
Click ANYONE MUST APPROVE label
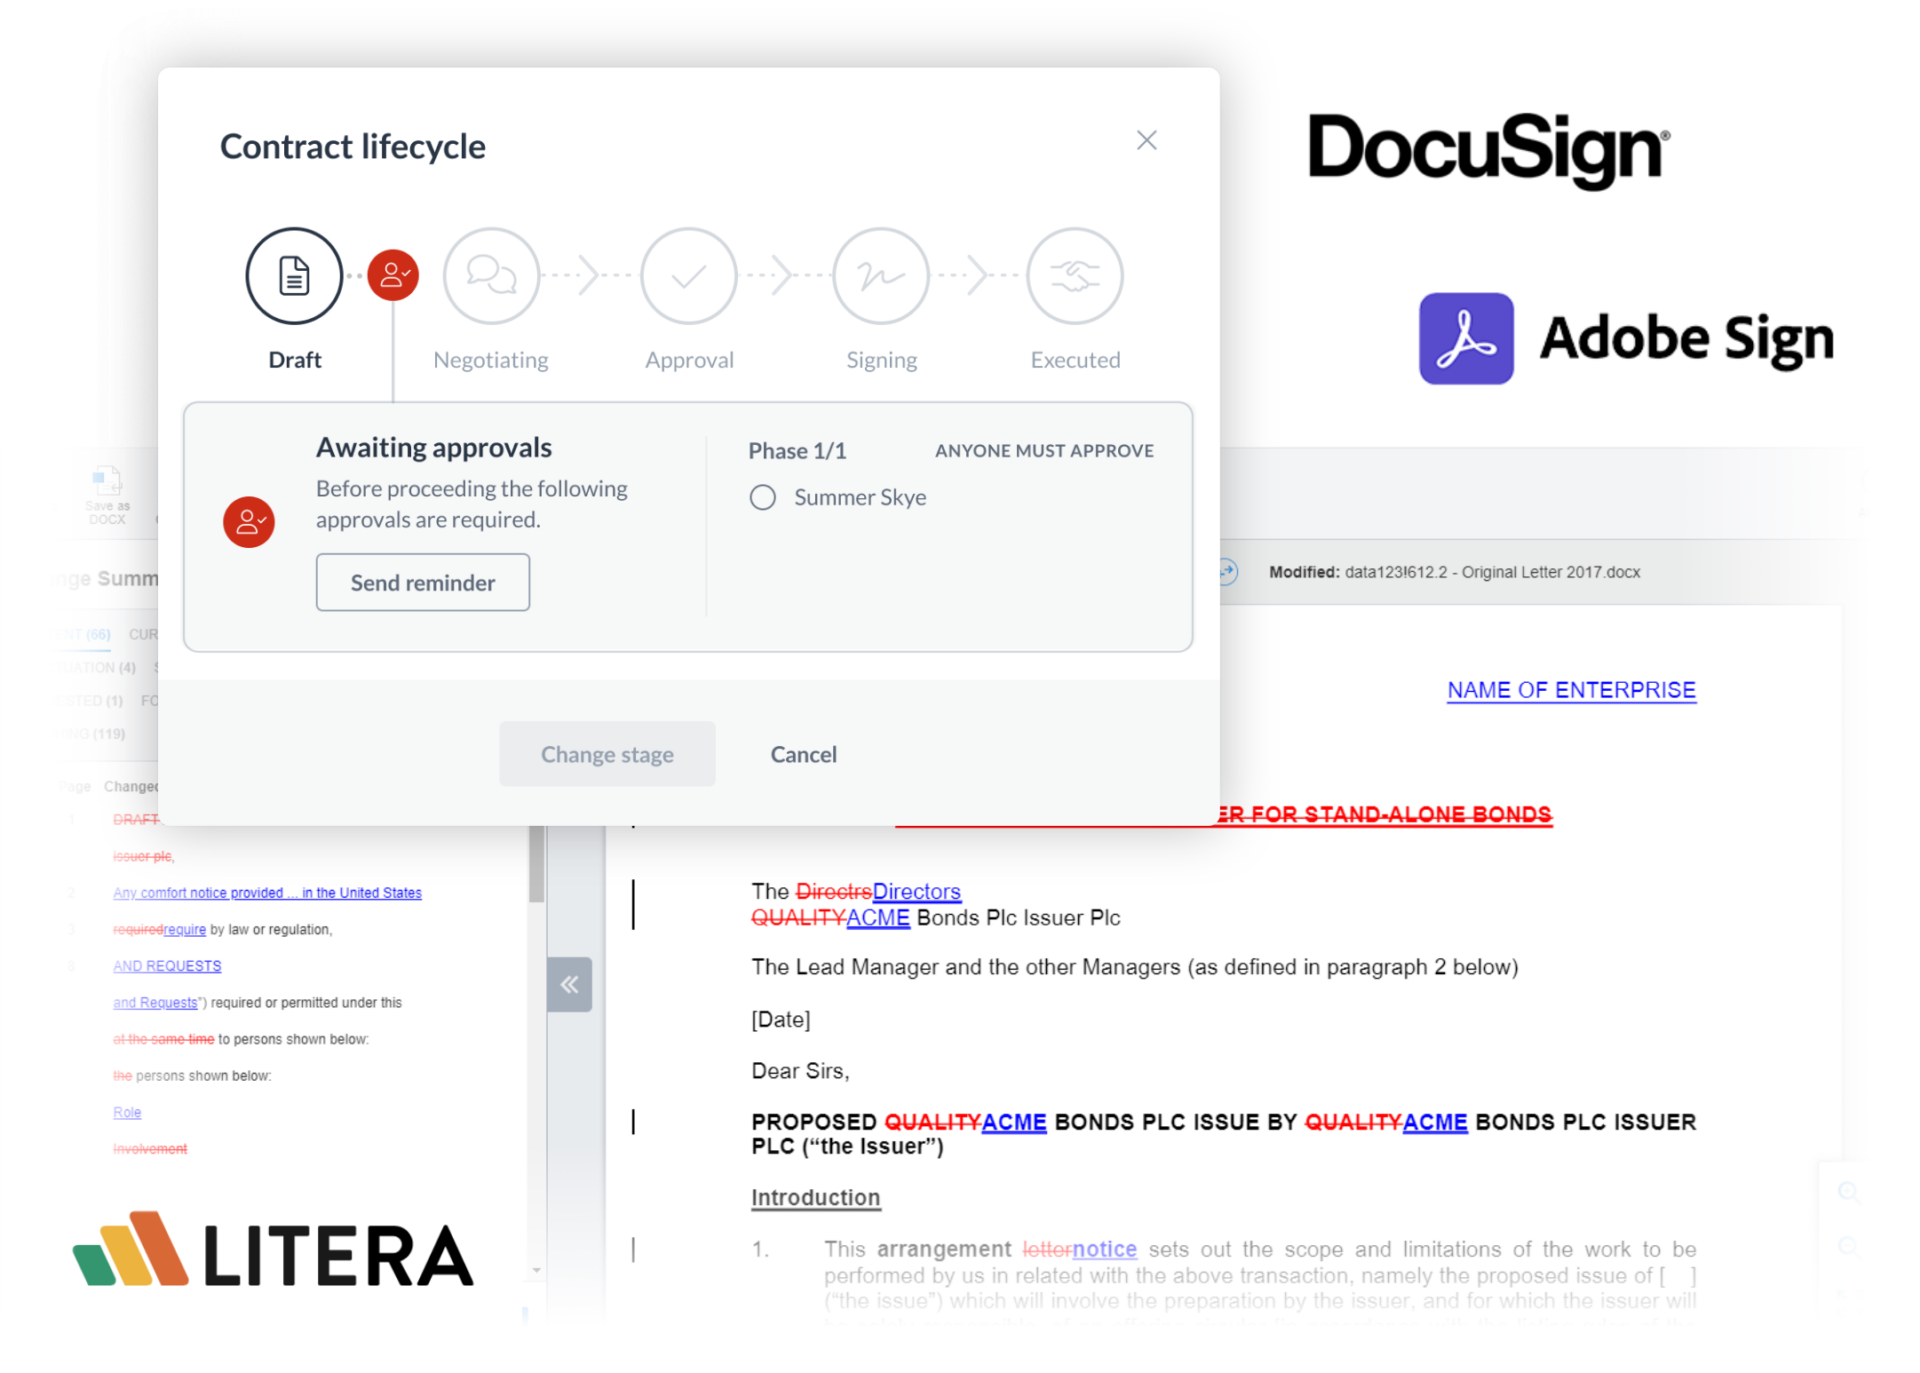point(1044,451)
